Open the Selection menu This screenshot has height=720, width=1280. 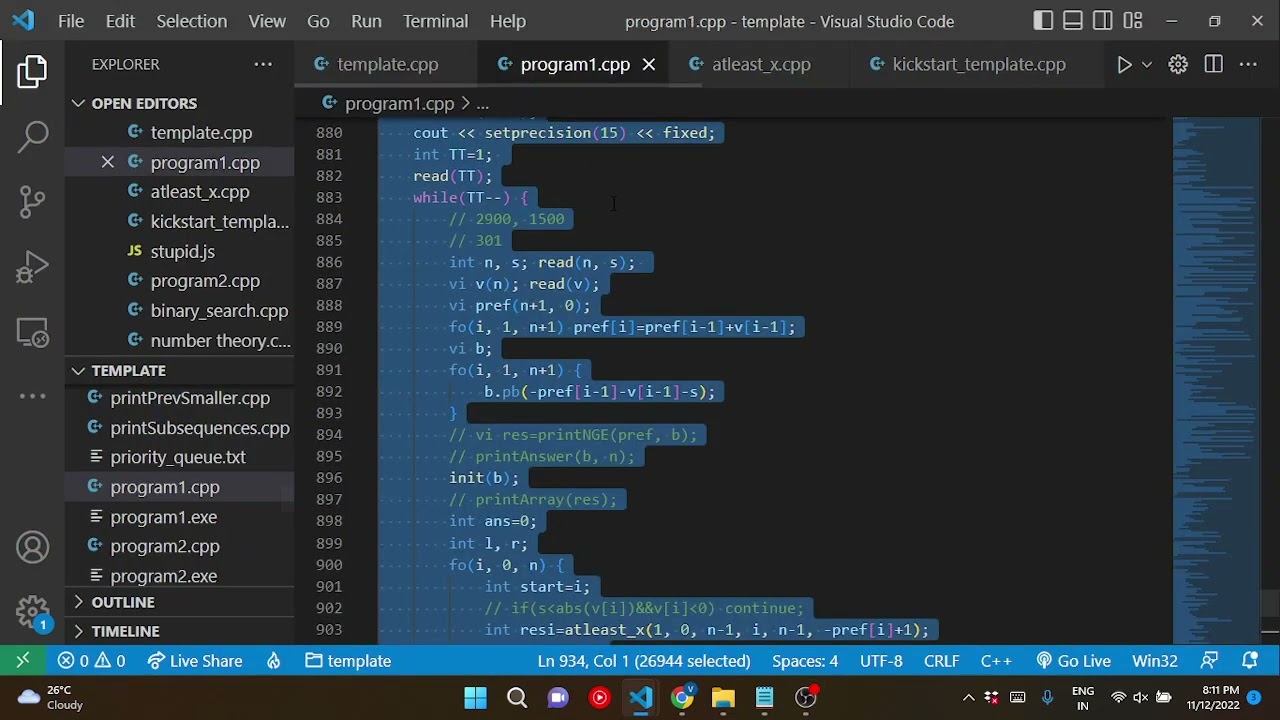click(191, 21)
